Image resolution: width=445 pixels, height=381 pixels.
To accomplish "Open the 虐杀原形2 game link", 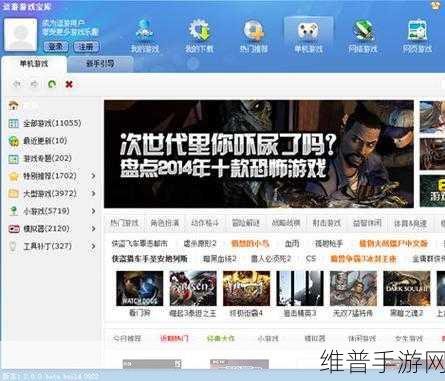I will pos(200,244).
